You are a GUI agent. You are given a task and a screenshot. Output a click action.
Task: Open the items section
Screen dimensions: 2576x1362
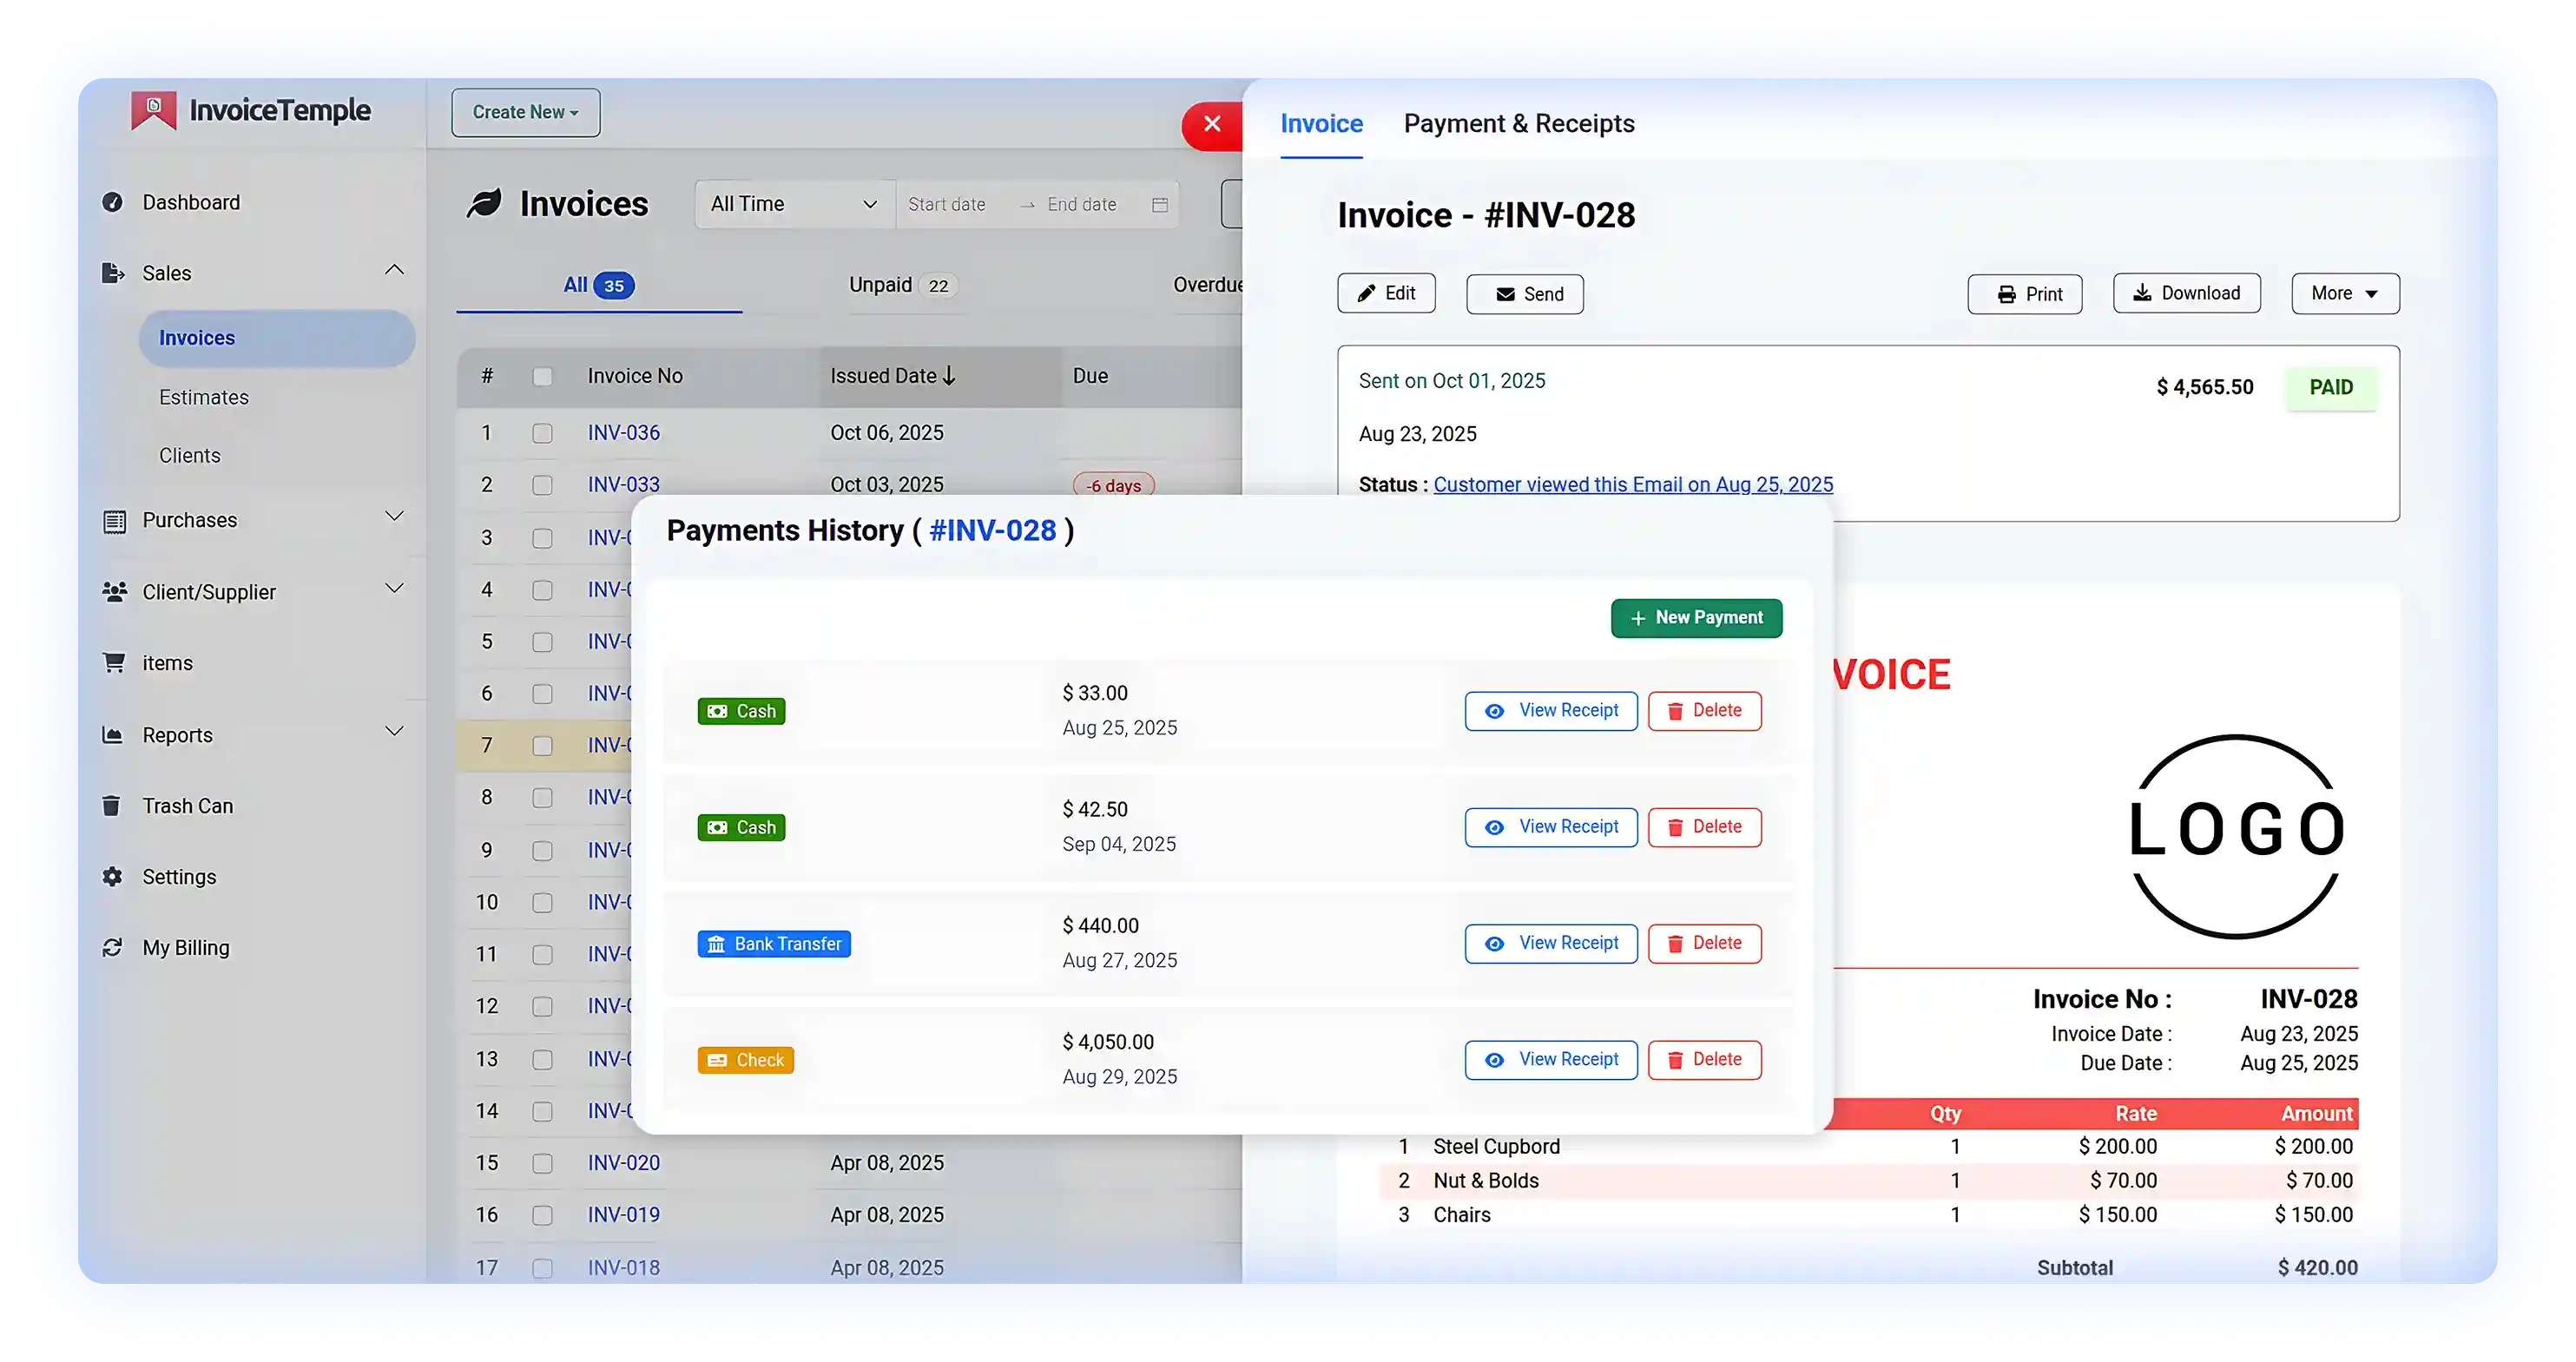[166, 662]
